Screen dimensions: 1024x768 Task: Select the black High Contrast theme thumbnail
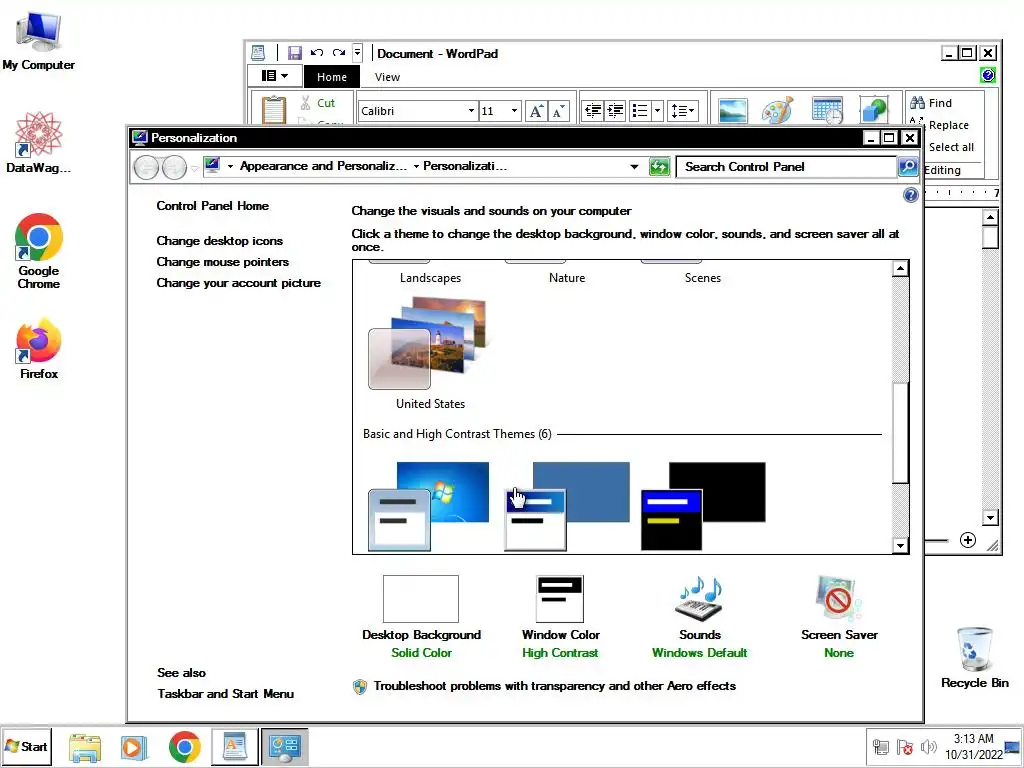(703, 506)
